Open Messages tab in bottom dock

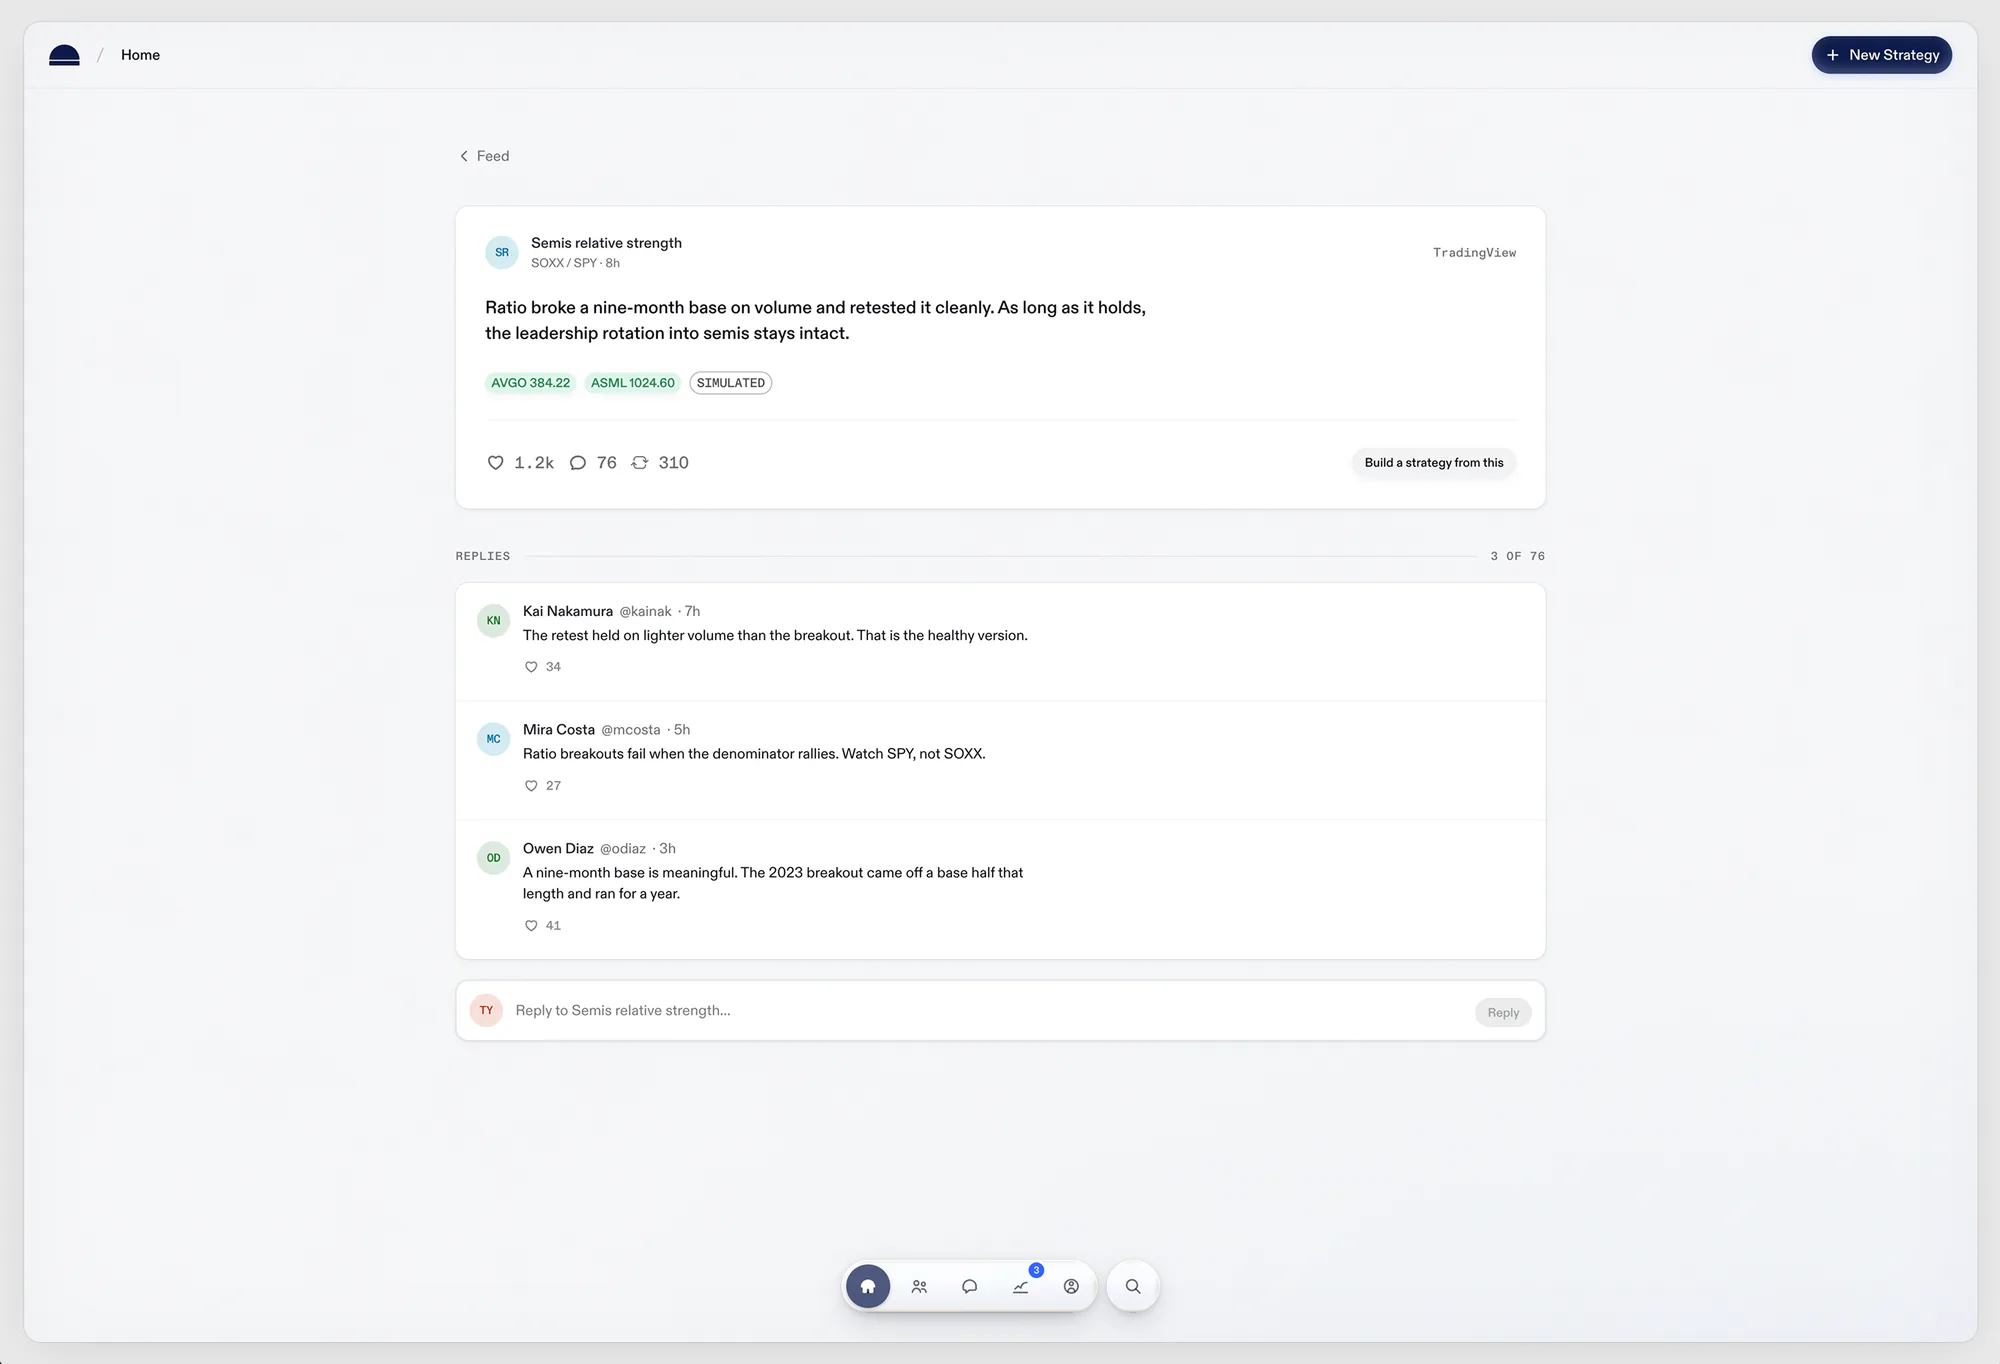[x=970, y=1286]
